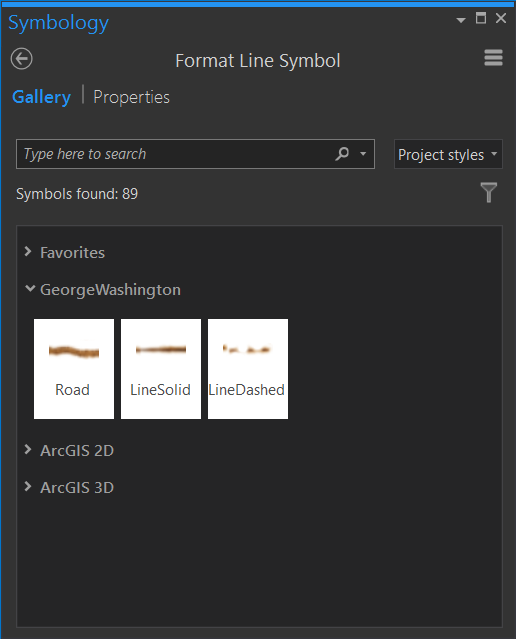This screenshot has height=639, width=516.
Task: Choose the LineSolid symbol thumbnail
Action: point(161,369)
